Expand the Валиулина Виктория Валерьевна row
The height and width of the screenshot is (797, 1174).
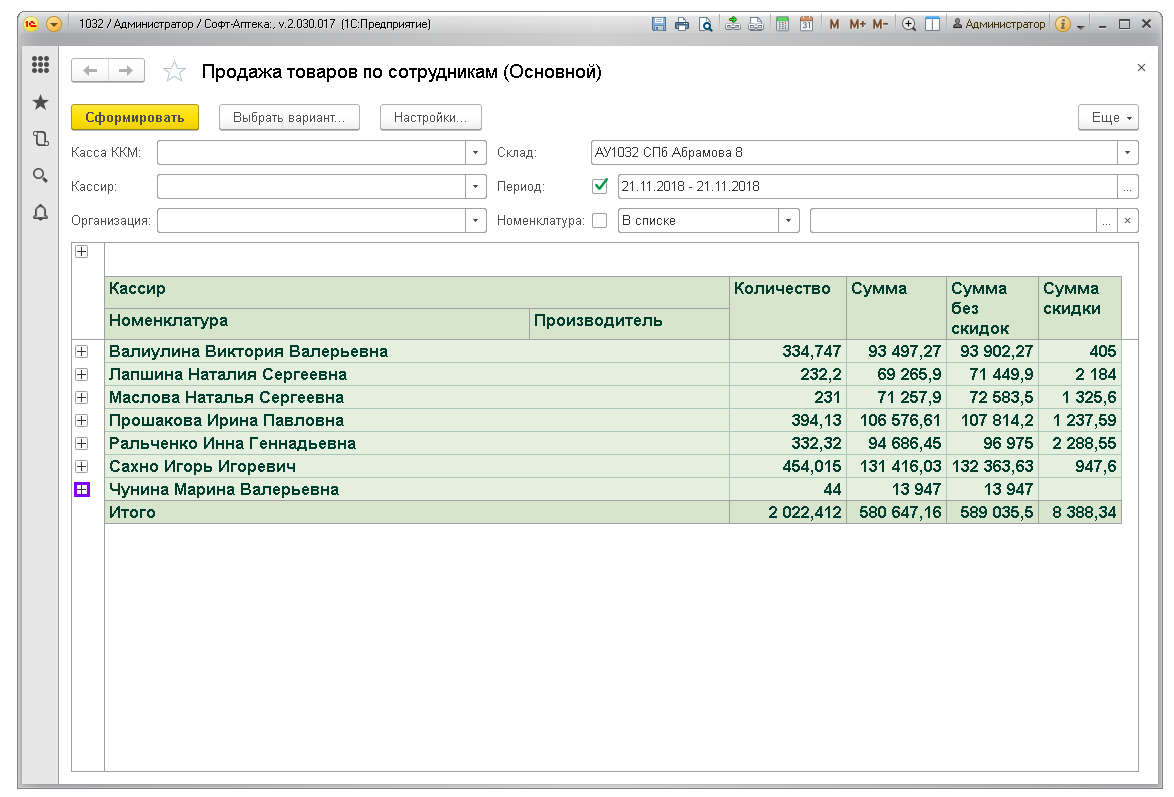click(82, 351)
